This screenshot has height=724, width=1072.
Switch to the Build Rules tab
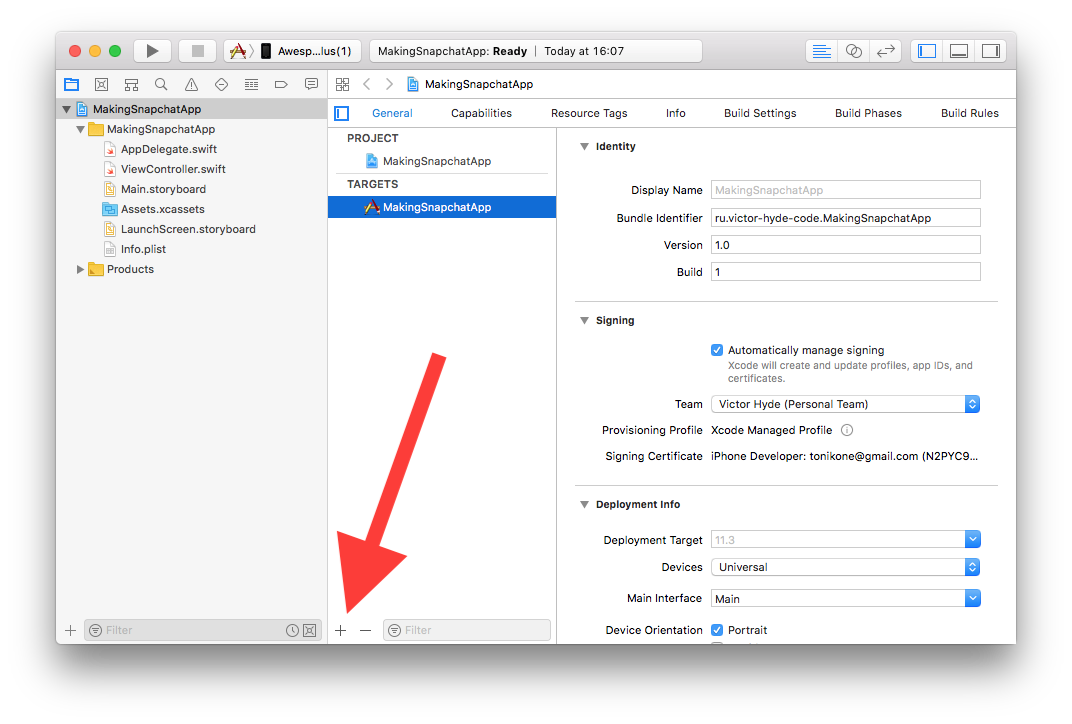969,113
